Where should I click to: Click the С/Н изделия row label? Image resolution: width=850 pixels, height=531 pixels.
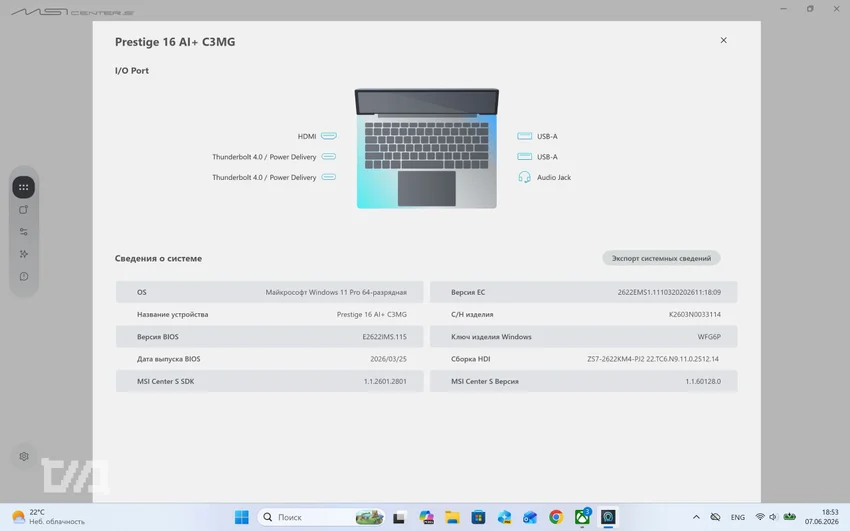(472, 314)
